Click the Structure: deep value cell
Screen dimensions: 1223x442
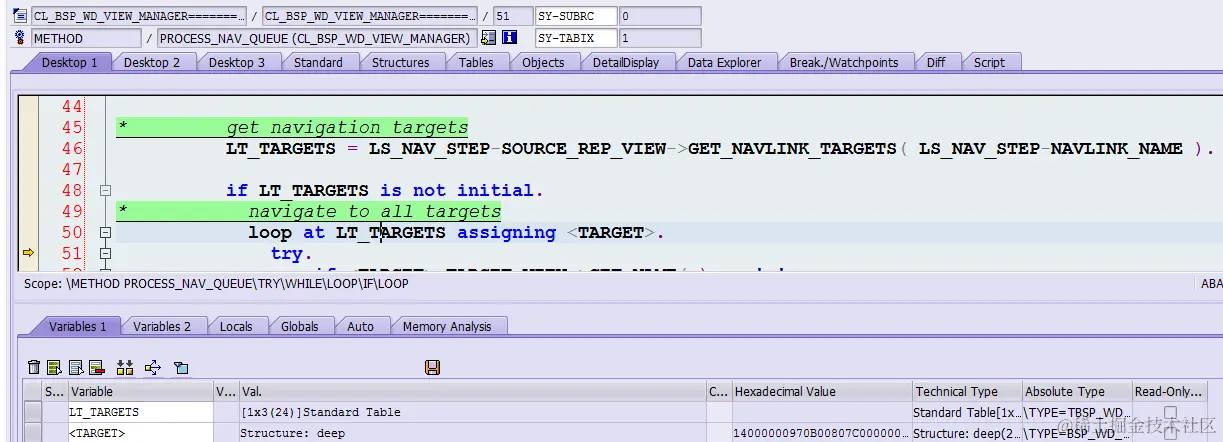click(x=472, y=433)
